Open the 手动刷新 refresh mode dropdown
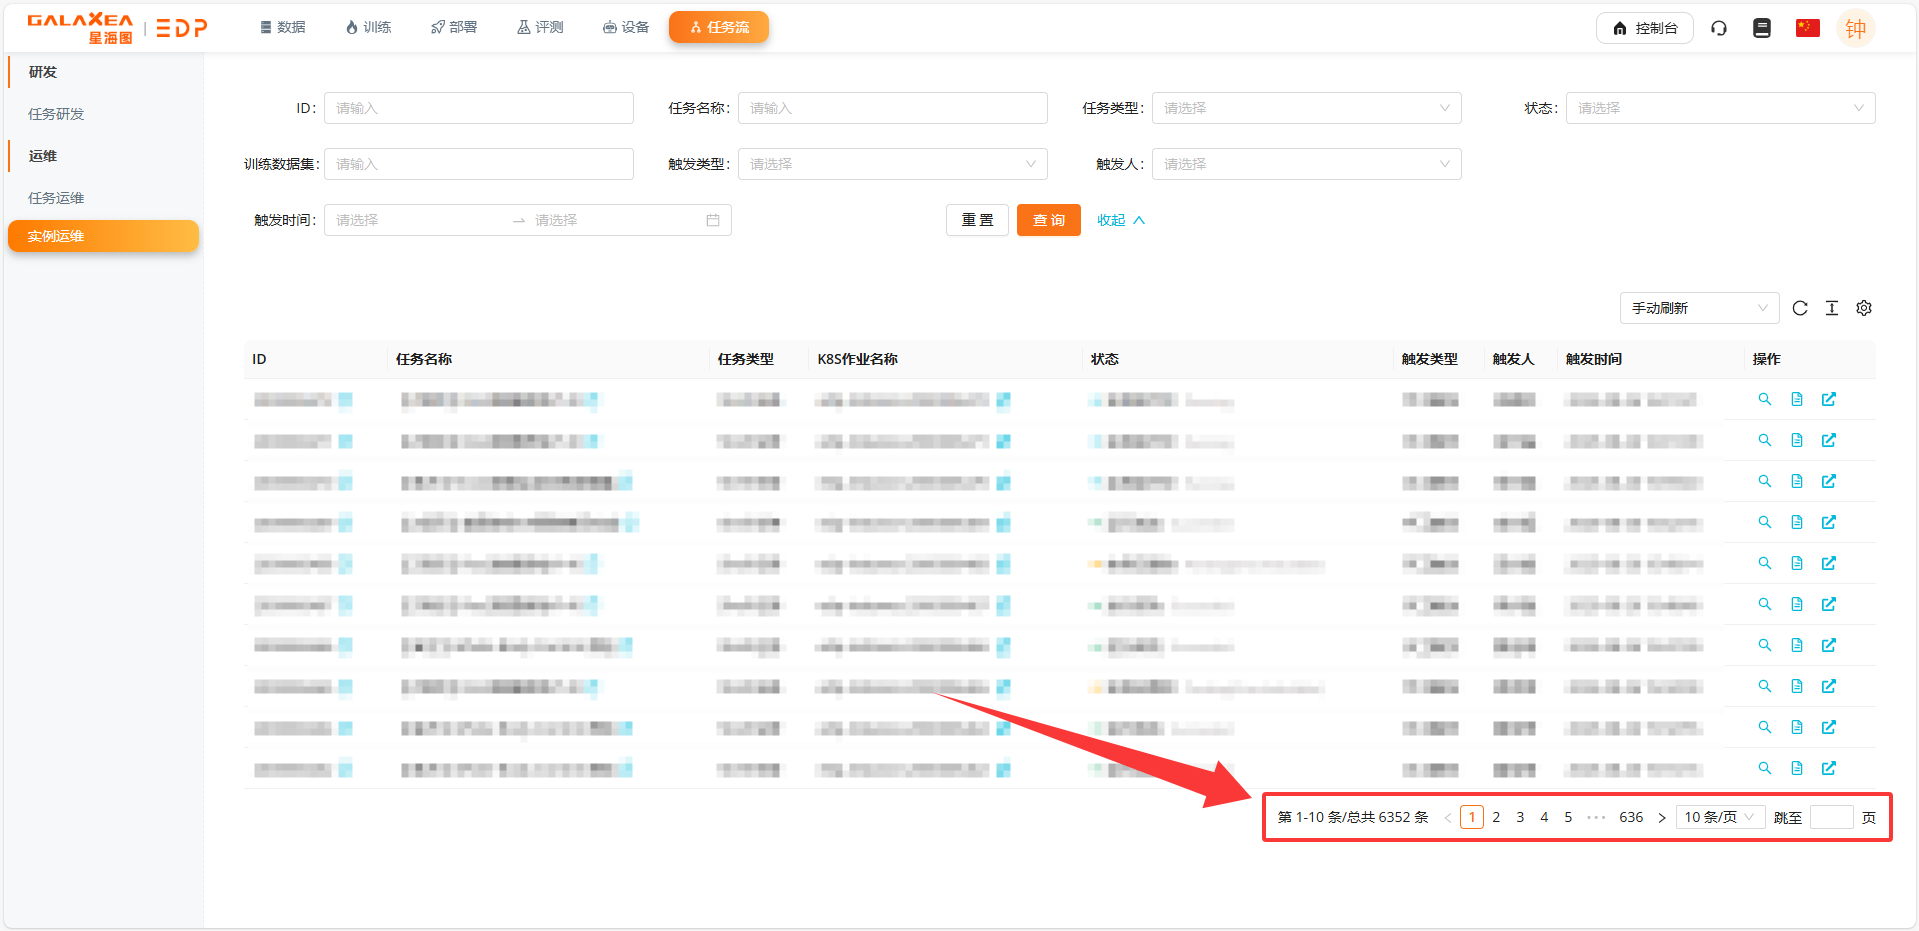Viewport: 1919px width, 931px height. [1698, 308]
